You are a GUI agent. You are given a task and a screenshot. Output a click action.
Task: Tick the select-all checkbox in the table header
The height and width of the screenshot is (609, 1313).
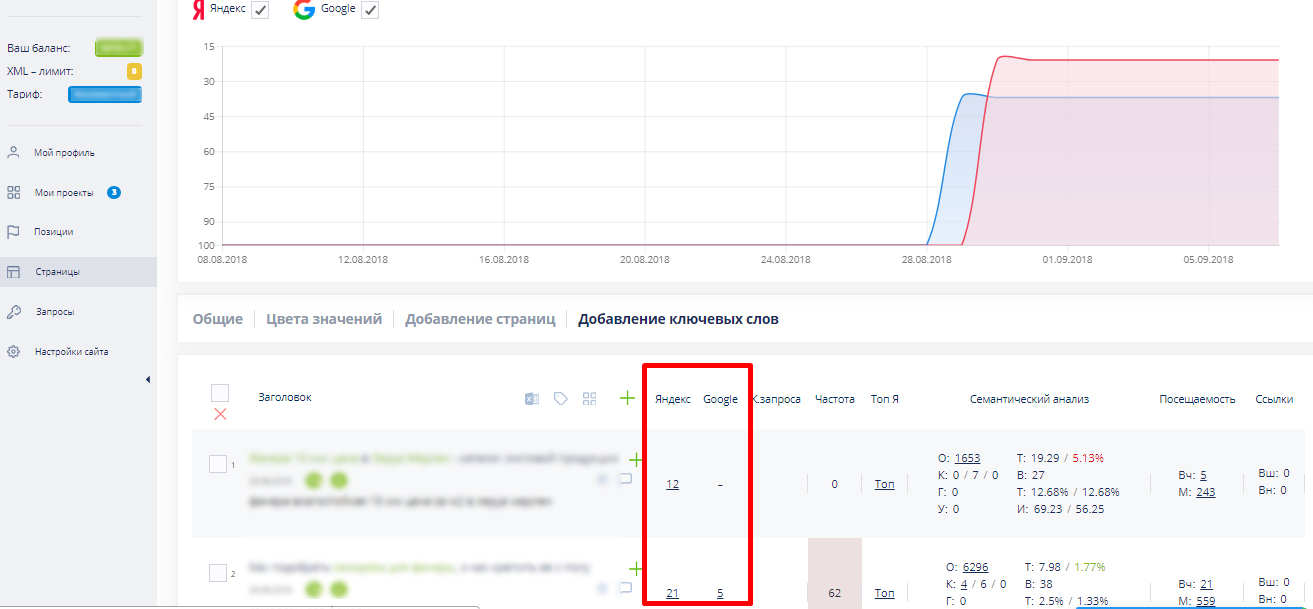point(220,393)
